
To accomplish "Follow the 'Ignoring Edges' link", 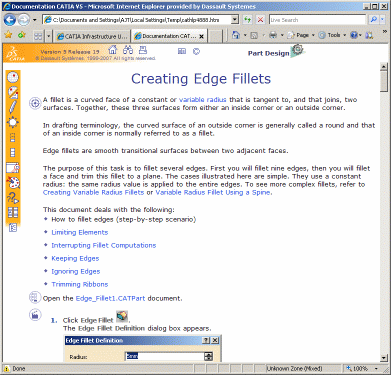I will coord(76,271).
